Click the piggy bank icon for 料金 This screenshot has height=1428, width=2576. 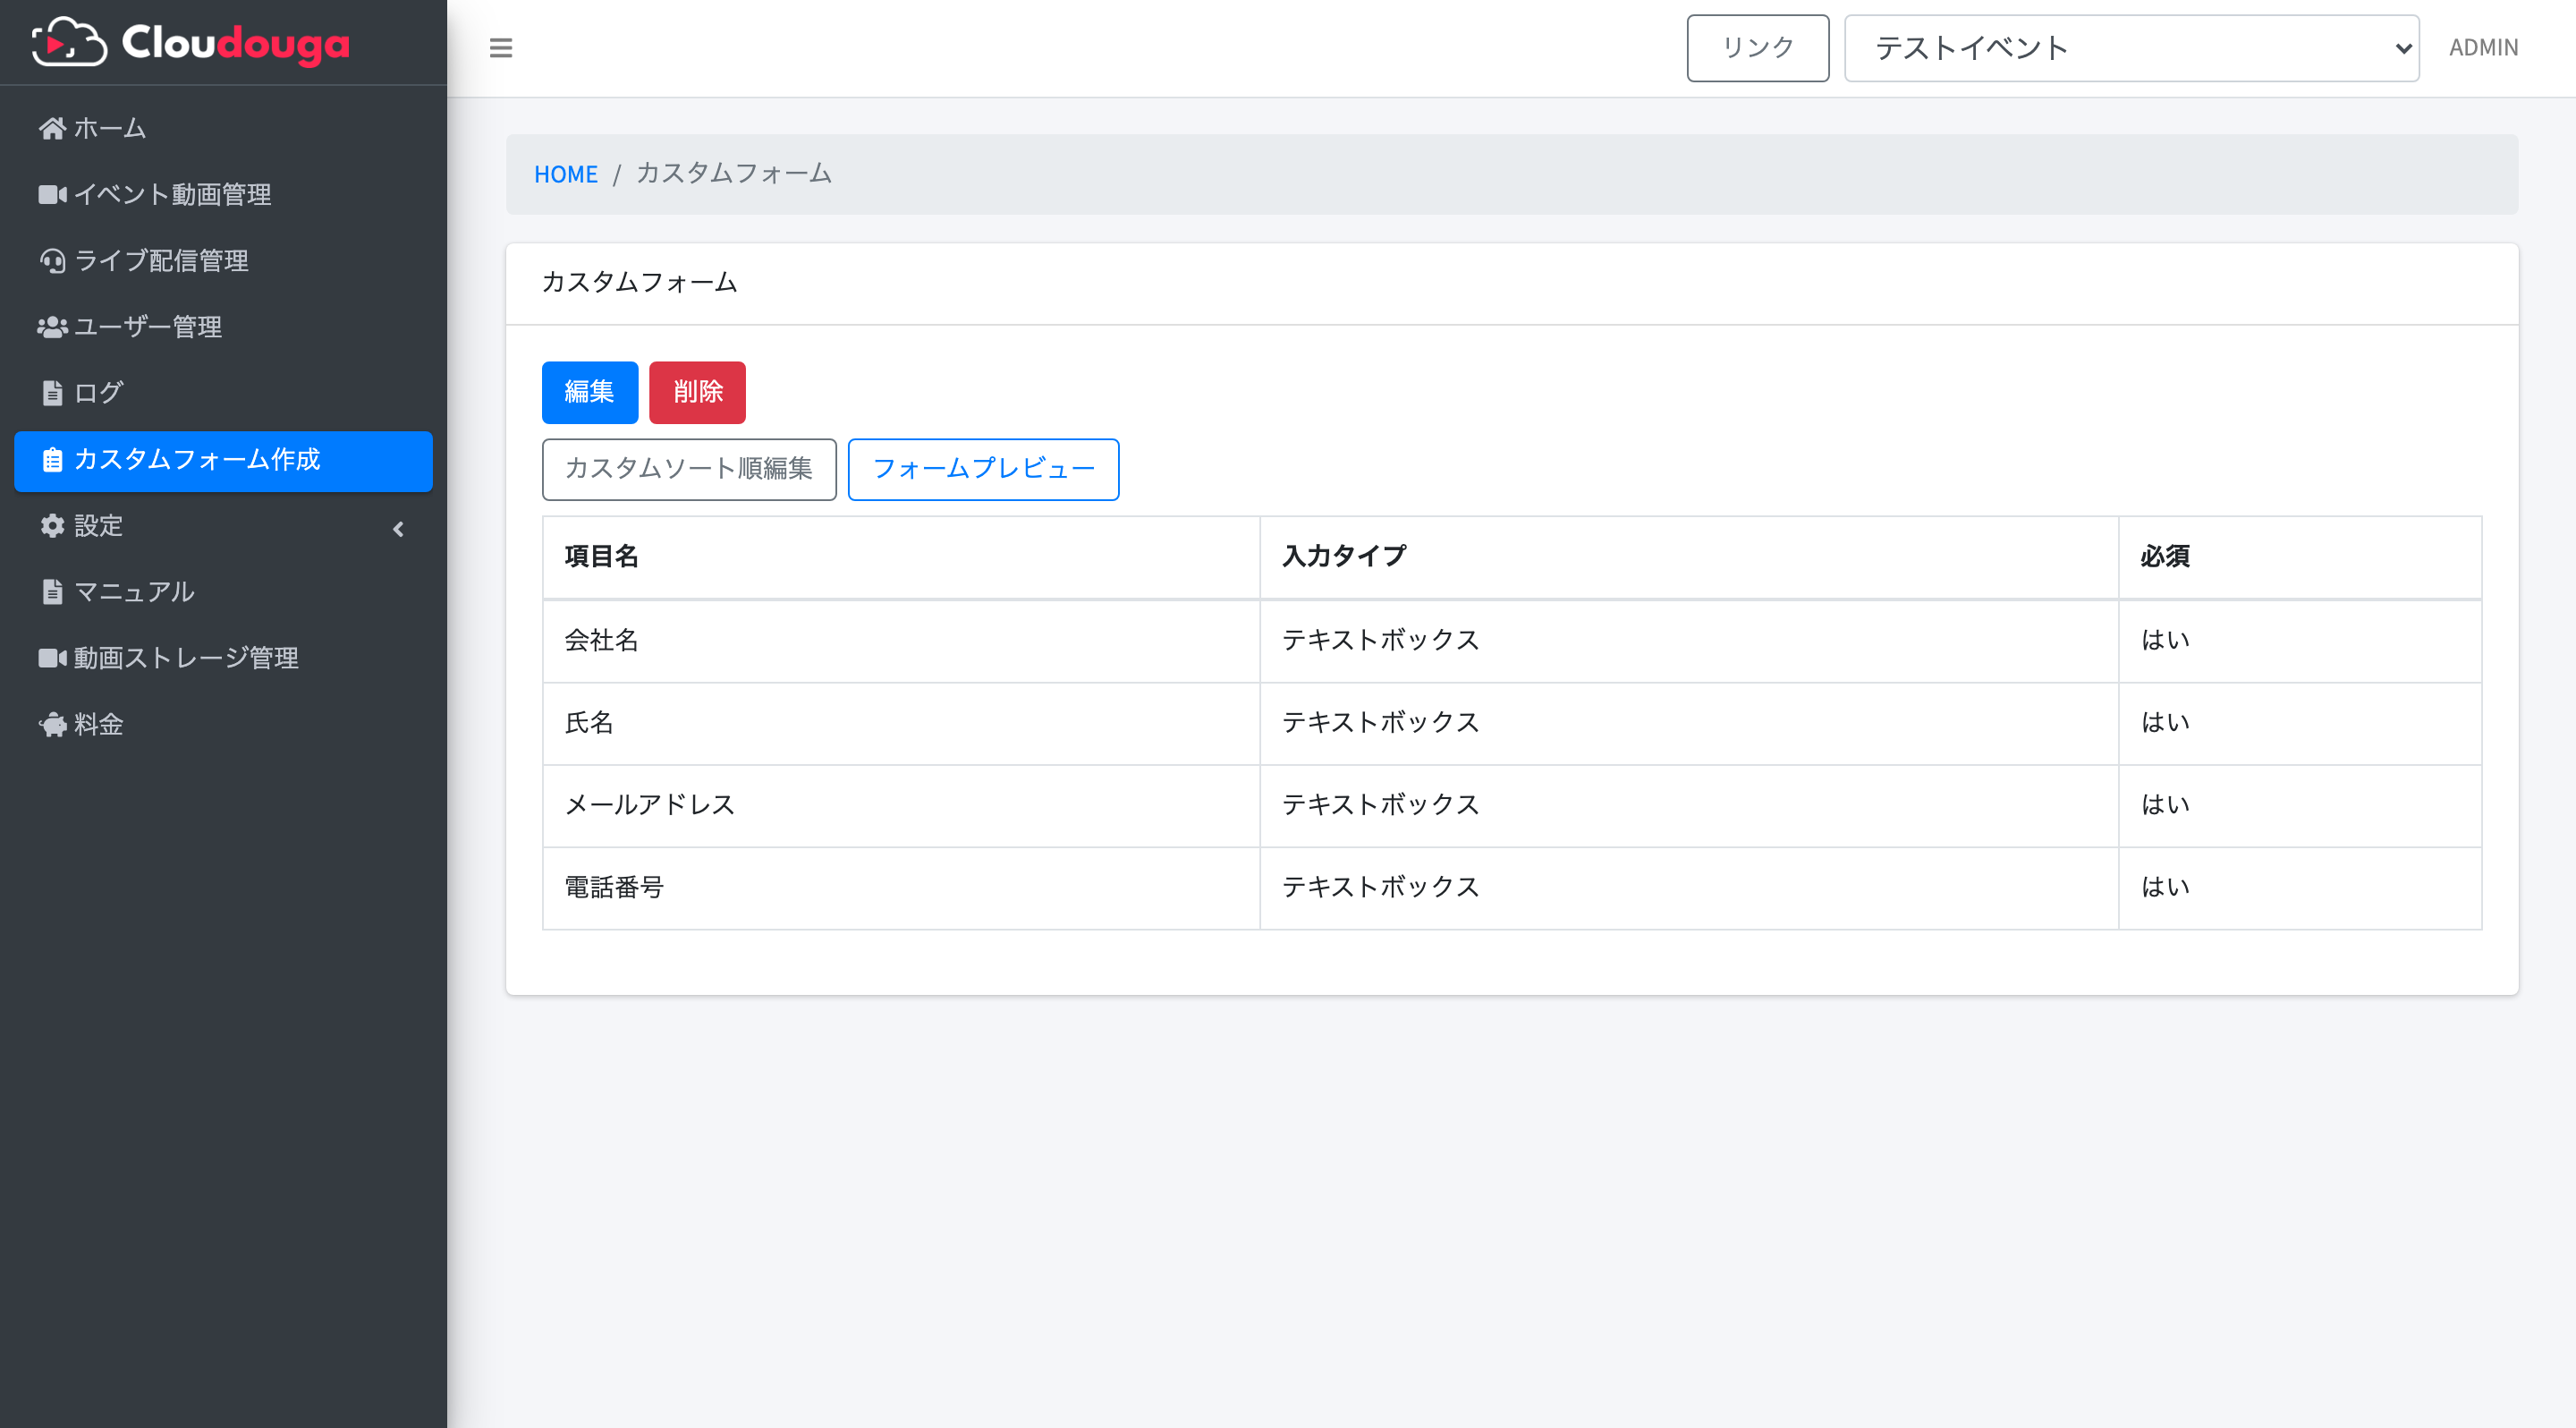pyautogui.click(x=52, y=724)
